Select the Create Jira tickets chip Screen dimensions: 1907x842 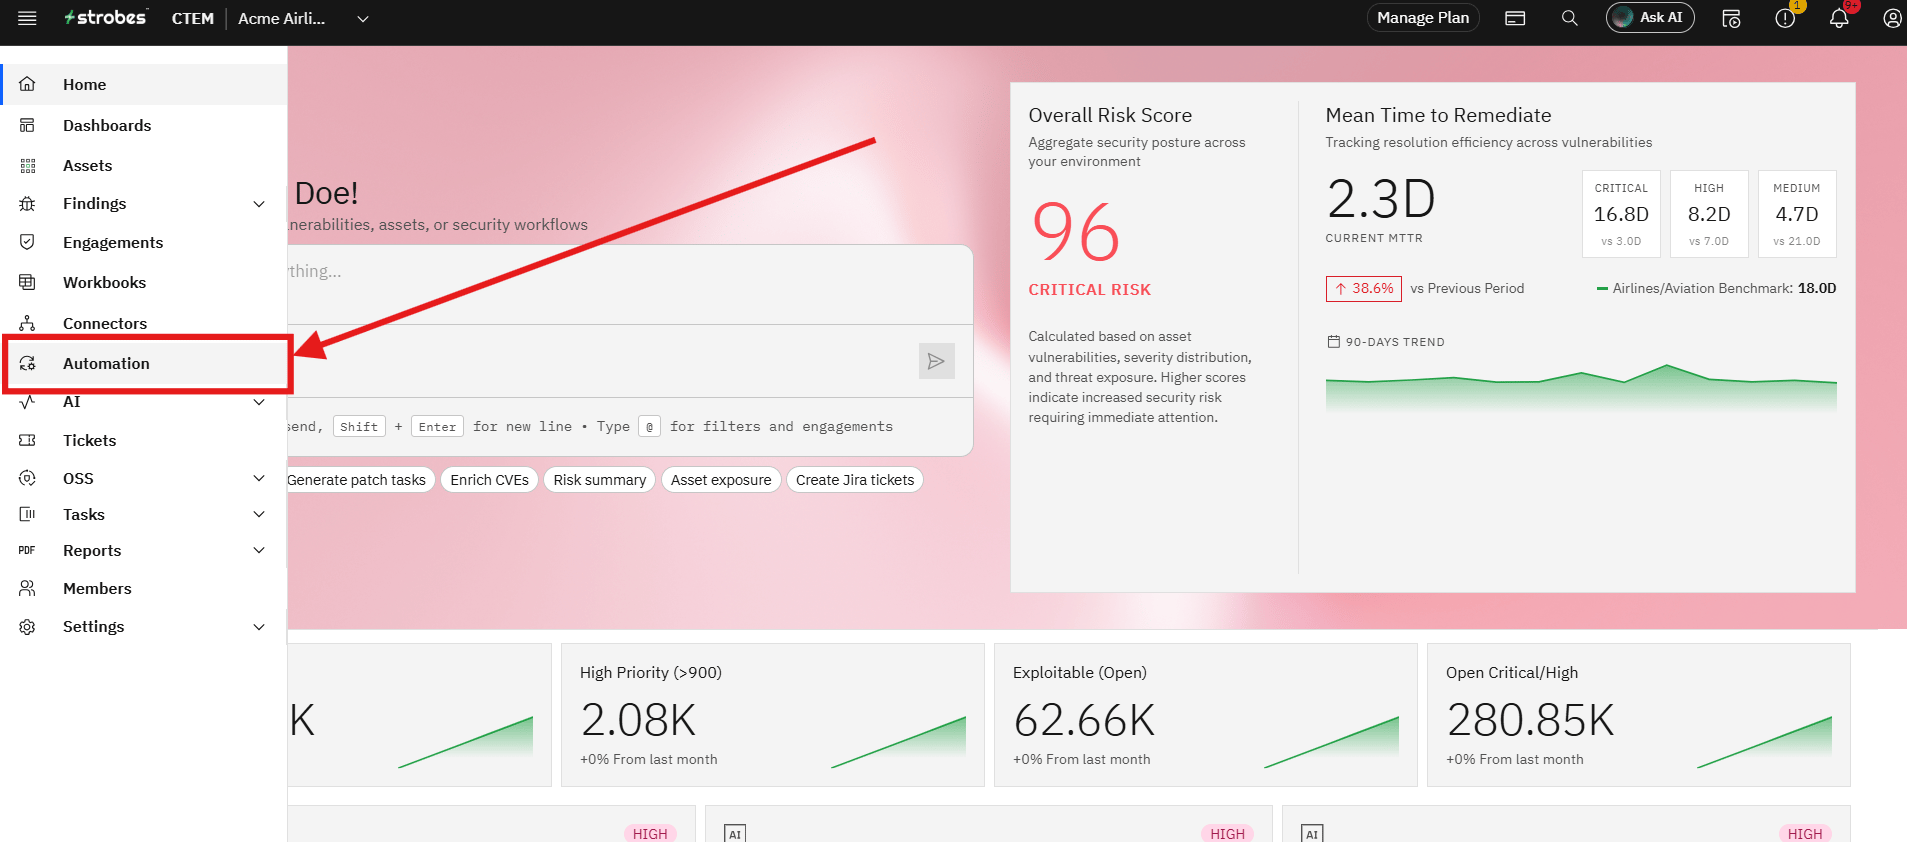[855, 480]
